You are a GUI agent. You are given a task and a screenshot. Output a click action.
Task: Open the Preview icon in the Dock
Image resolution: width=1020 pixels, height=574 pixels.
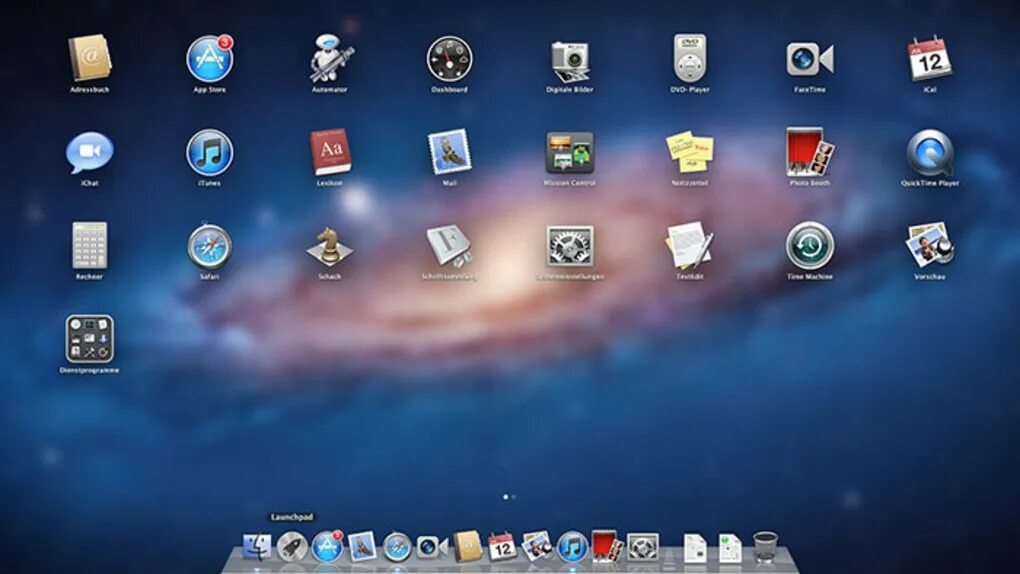click(x=537, y=546)
